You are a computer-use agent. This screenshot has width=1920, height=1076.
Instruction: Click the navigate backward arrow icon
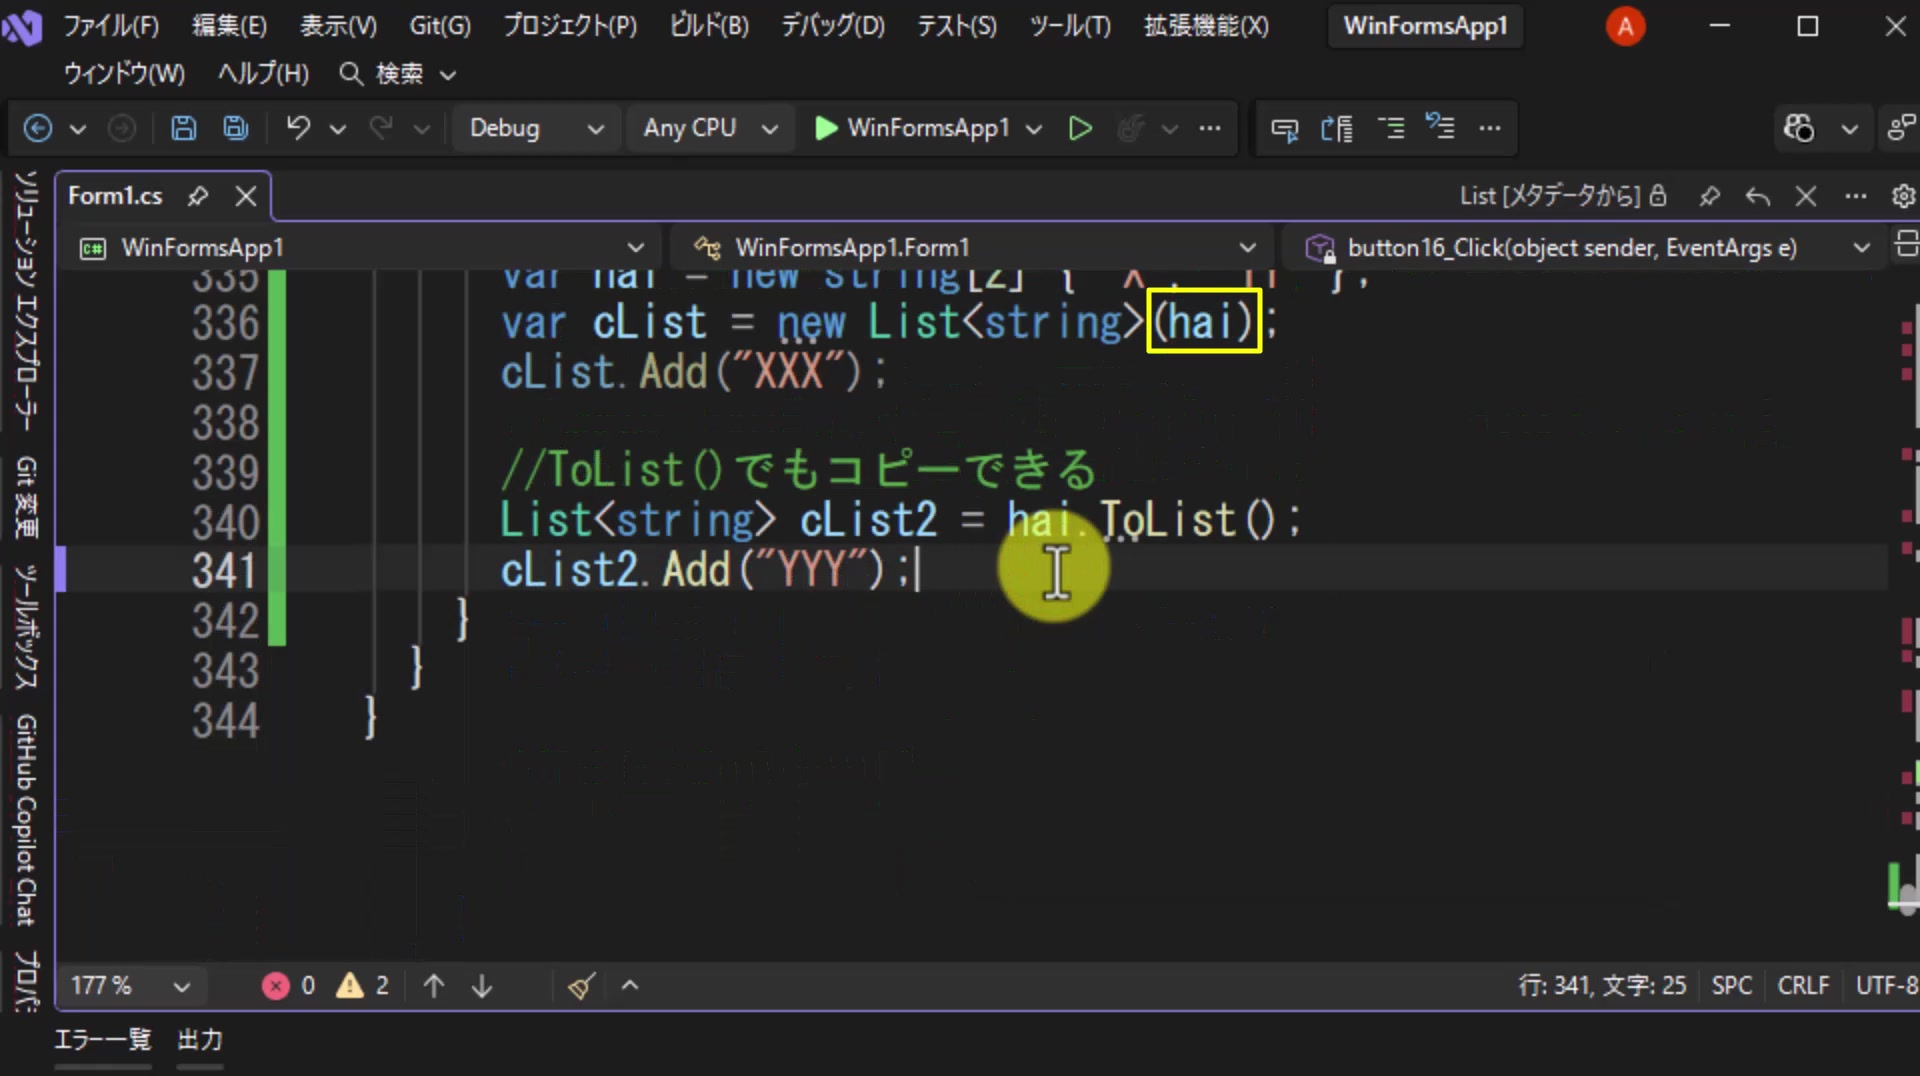click(x=38, y=128)
